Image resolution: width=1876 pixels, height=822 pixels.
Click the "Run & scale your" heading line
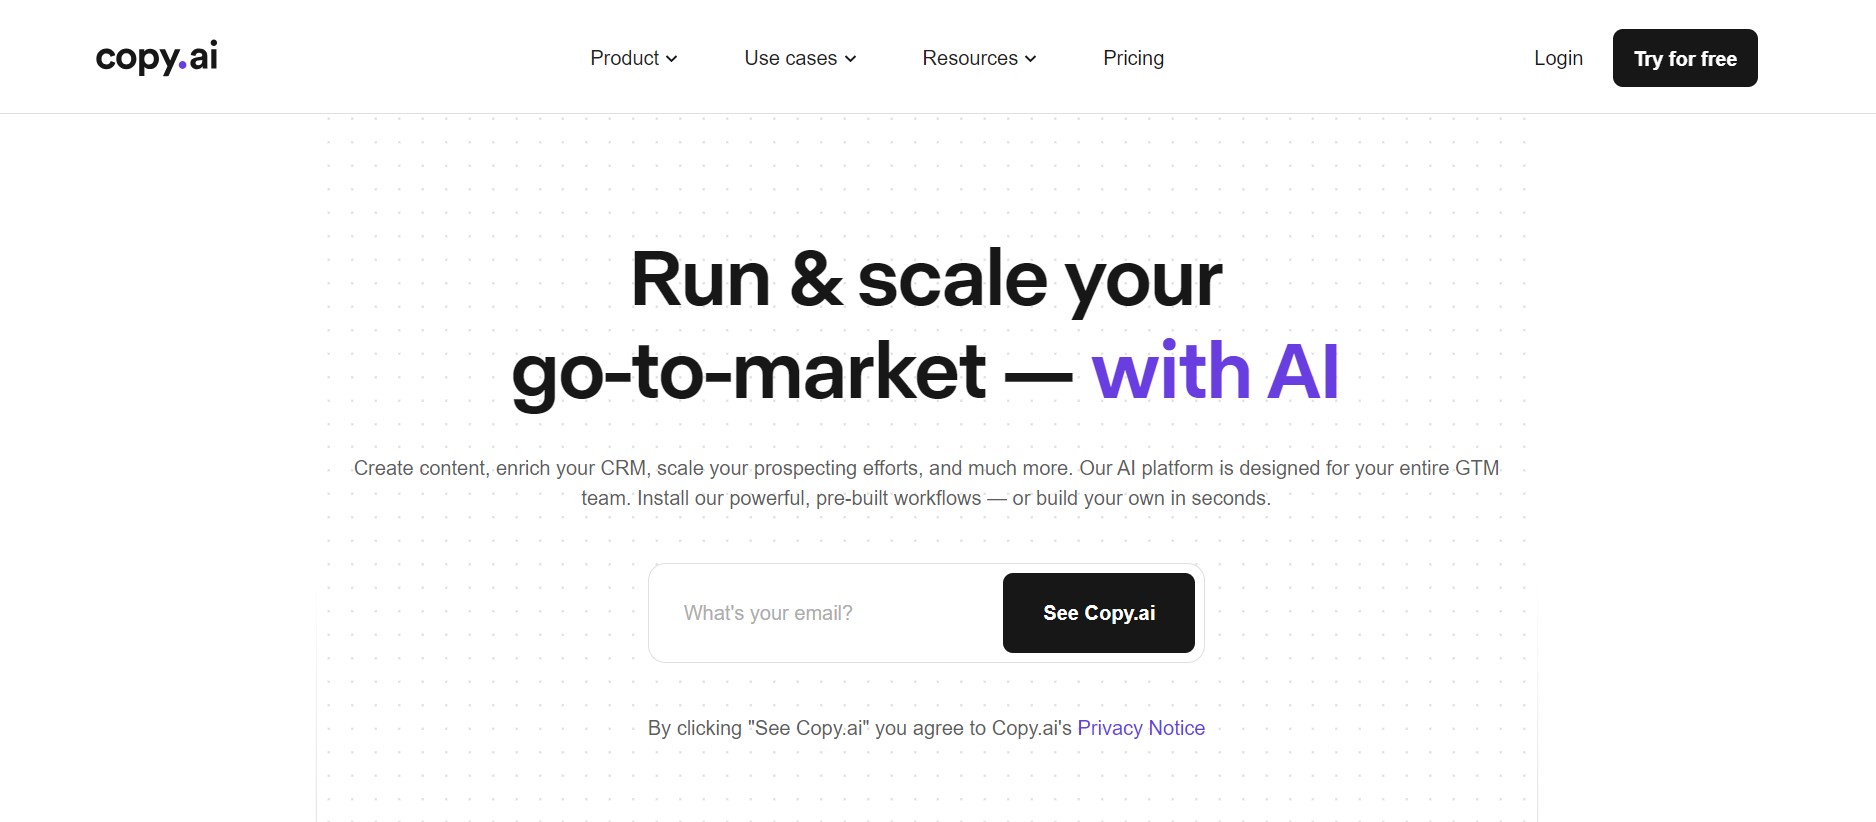(x=926, y=279)
